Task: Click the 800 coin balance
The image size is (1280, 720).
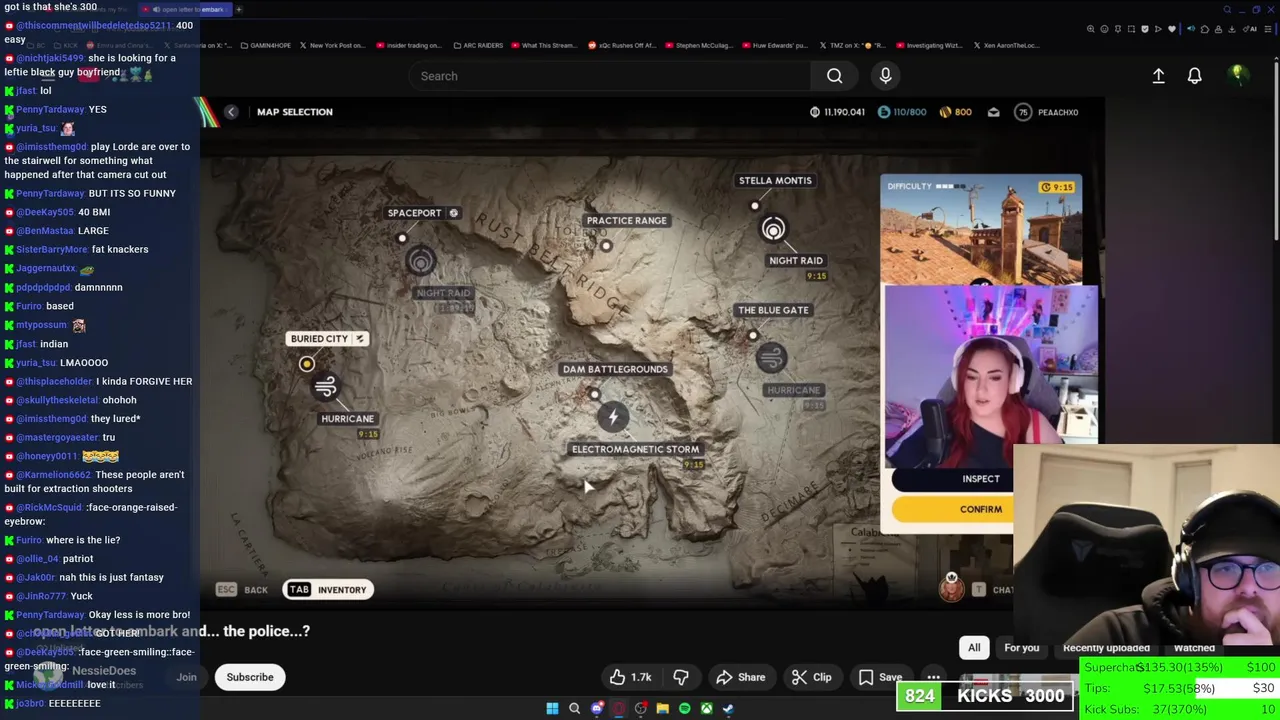Action: (956, 112)
